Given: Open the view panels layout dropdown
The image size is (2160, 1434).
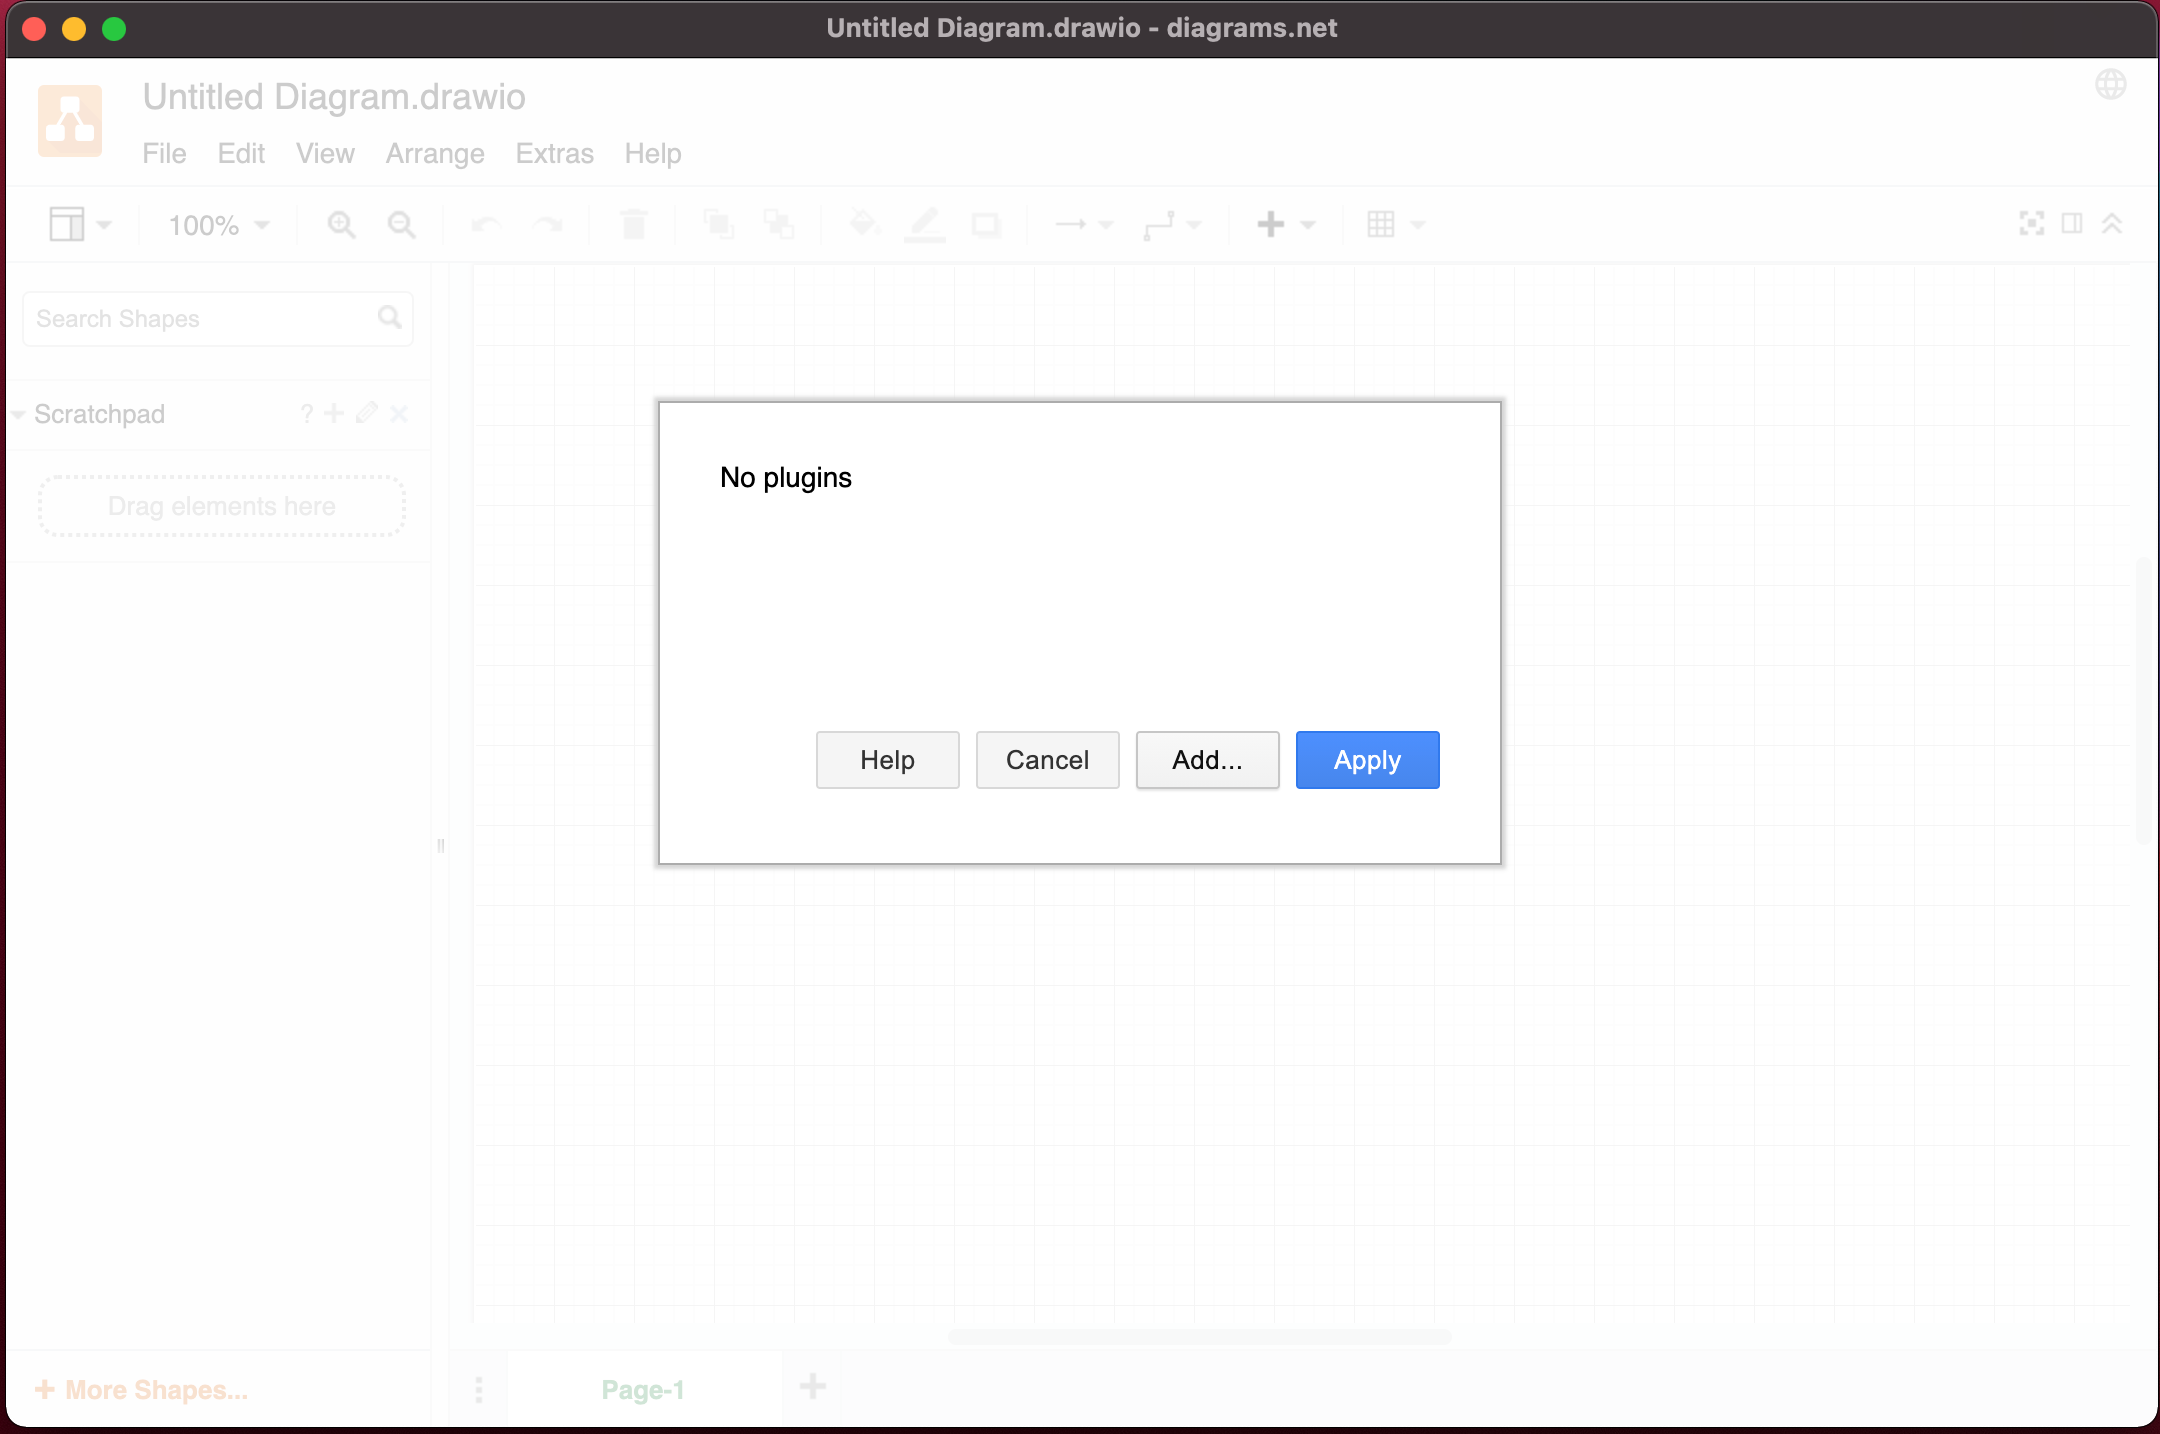Looking at the screenshot, I should pos(80,224).
